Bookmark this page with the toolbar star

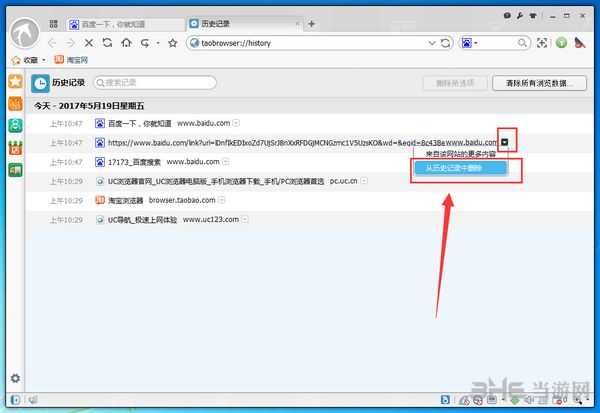tap(173, 43)
